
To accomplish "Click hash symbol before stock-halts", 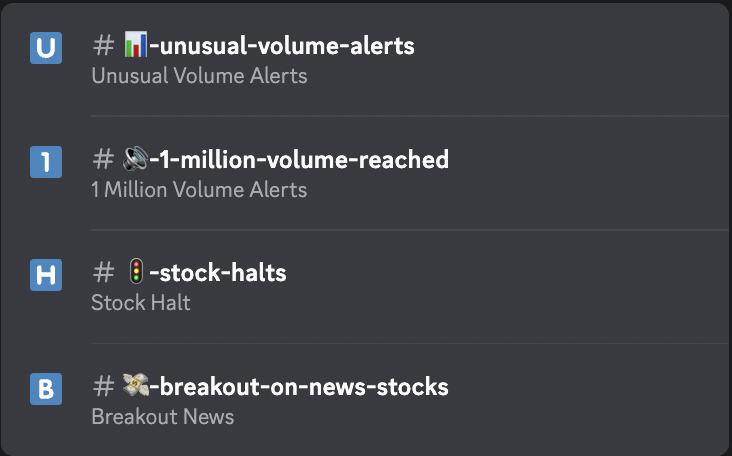I will pos(103,273).
